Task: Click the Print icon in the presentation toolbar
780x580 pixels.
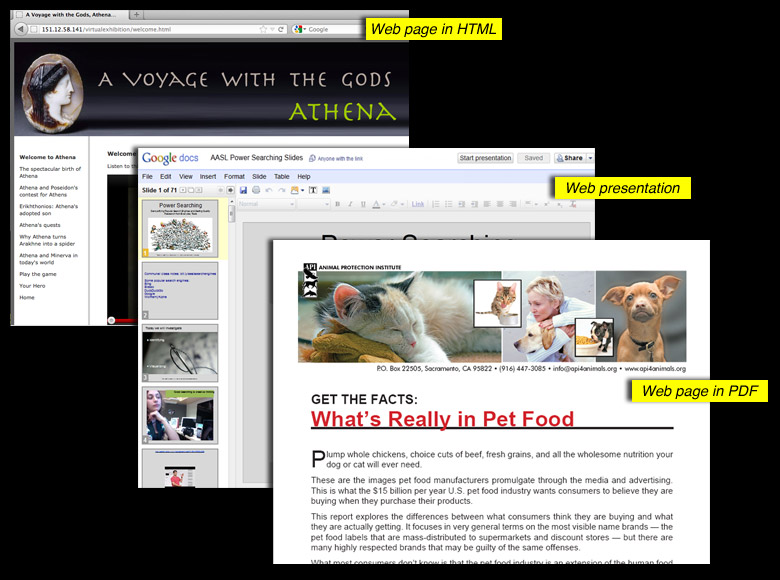Action: pyautogui.click(x=256, y=190)
